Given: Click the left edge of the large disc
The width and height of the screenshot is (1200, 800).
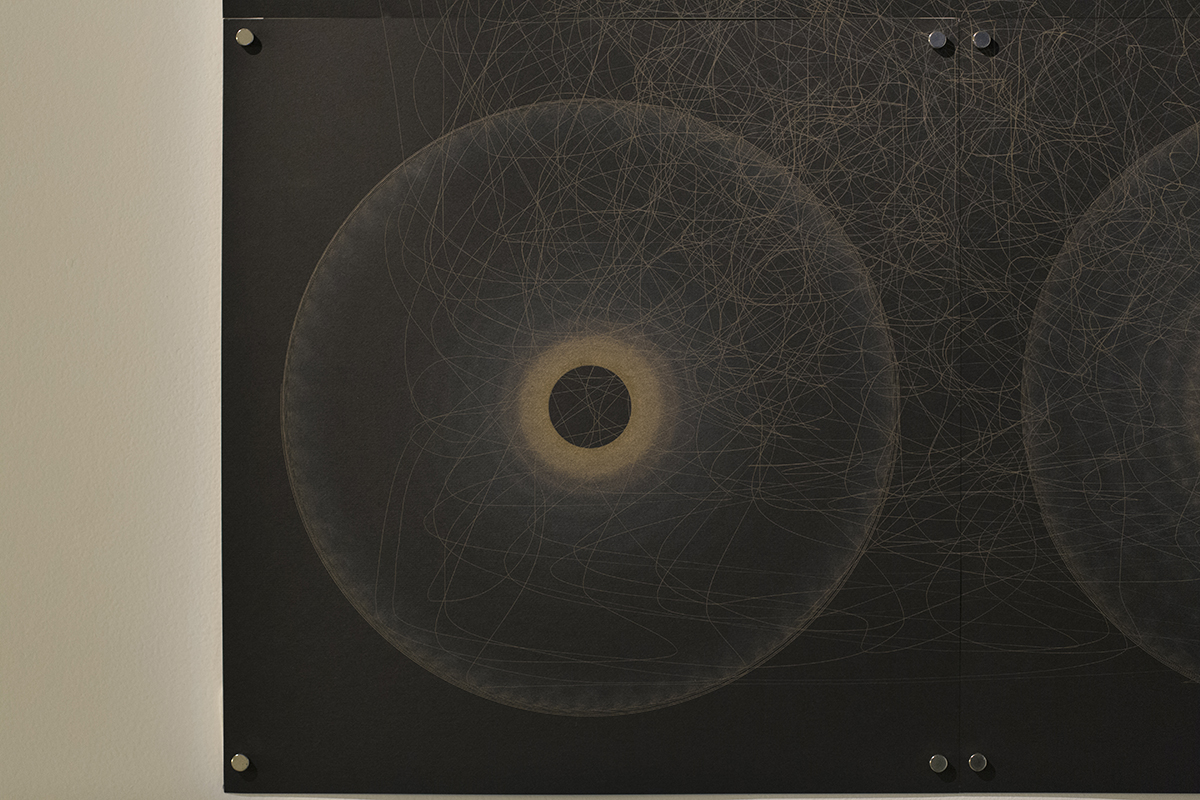Looking at the screenshot, I should pyautogui.click(x=284, y=406).
